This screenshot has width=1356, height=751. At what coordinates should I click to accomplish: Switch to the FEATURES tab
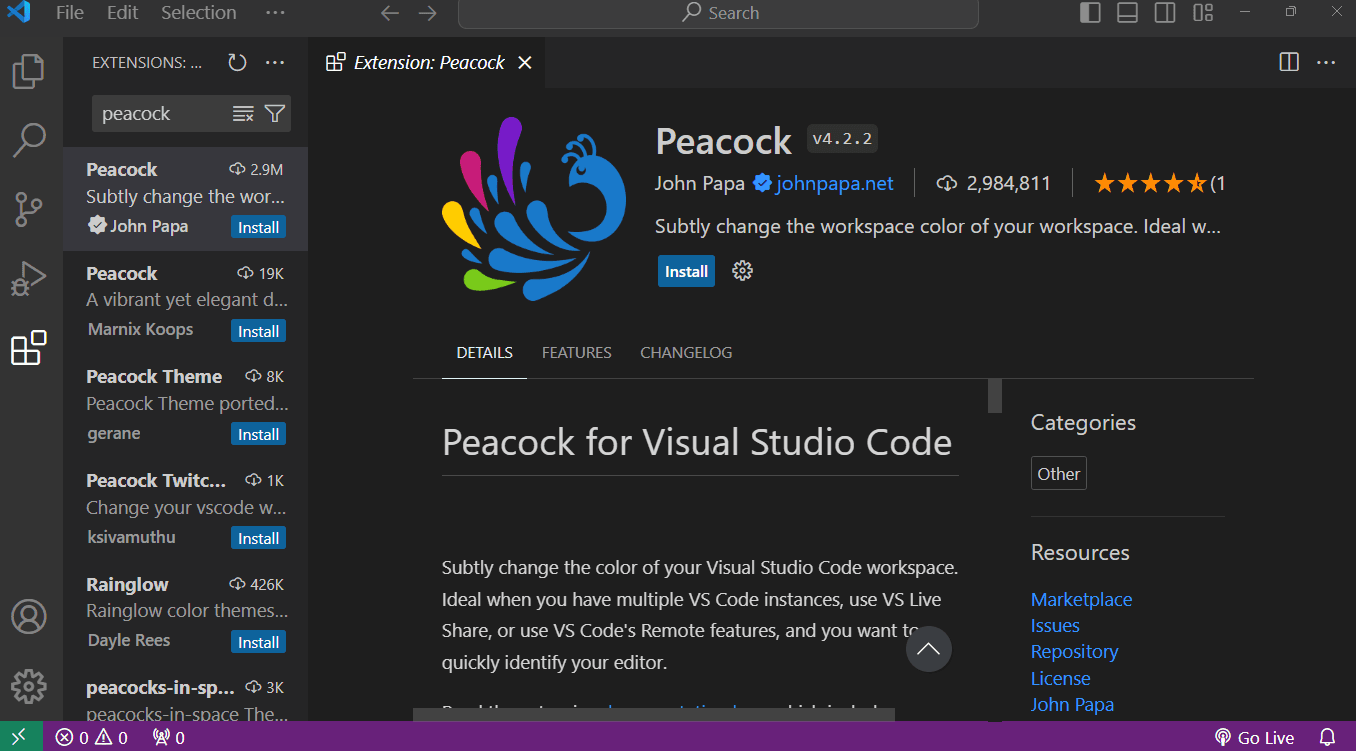pyautogui.click(x=576, y=352)
